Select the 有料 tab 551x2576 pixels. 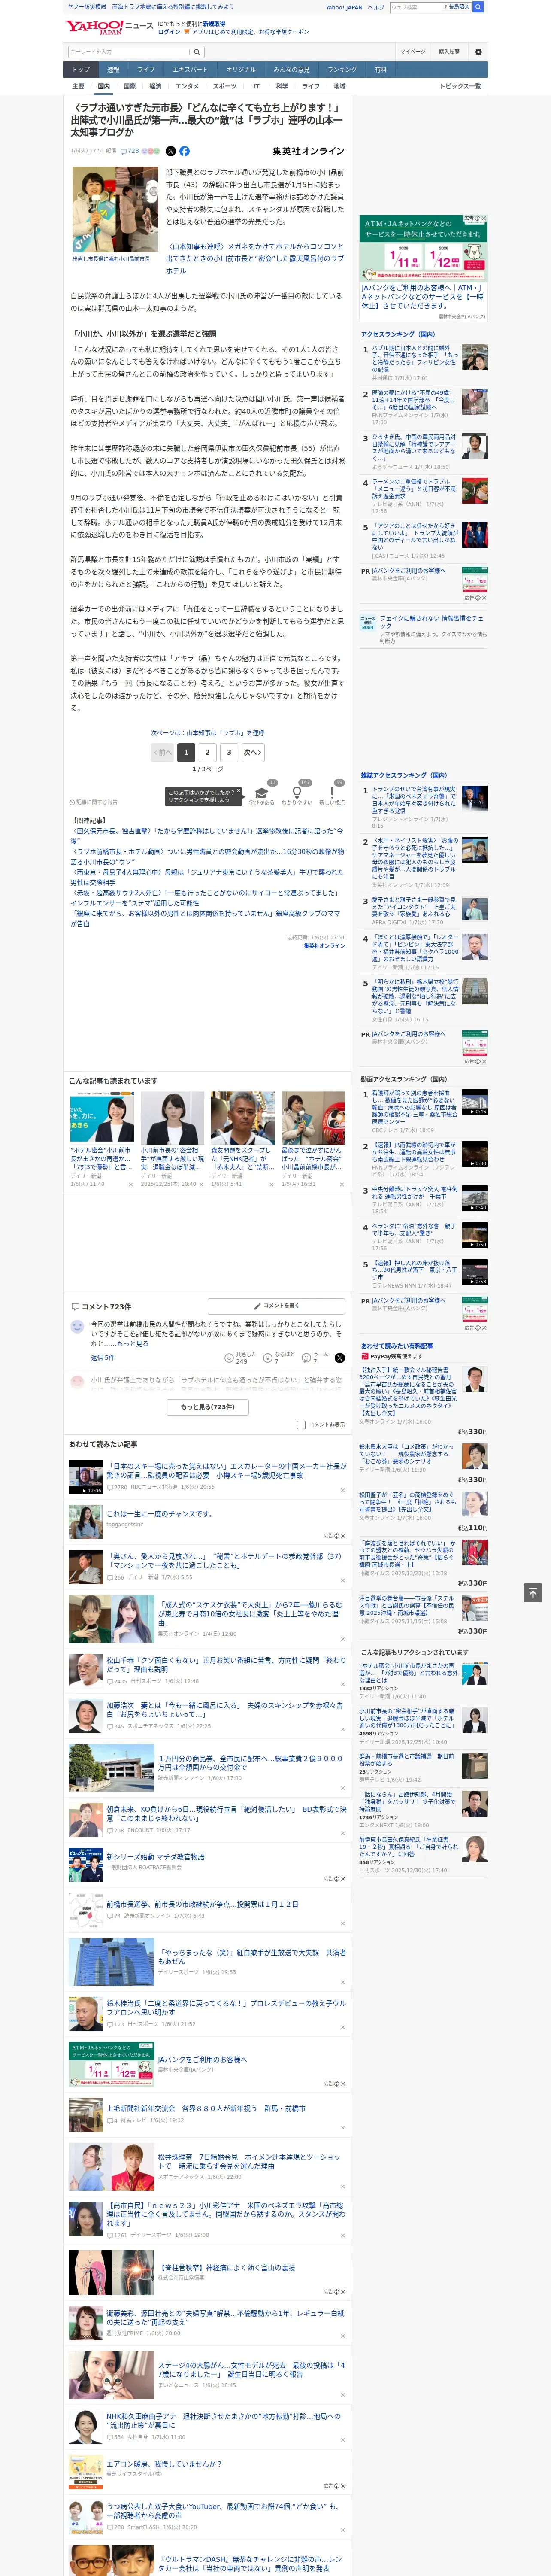click(x=380, y=70)
